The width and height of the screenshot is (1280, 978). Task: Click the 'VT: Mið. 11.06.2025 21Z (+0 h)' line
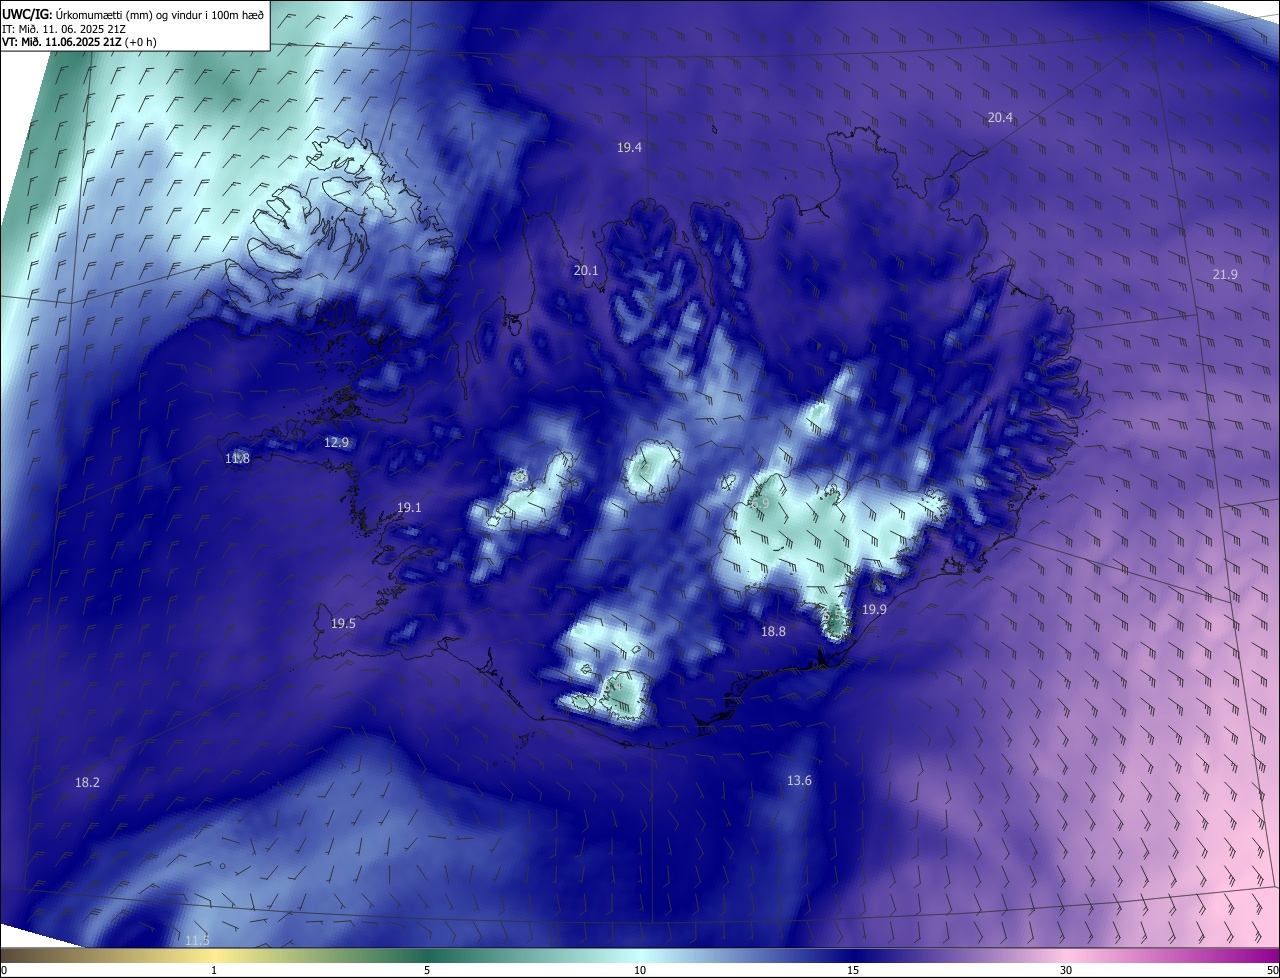(x=79, y=42)
